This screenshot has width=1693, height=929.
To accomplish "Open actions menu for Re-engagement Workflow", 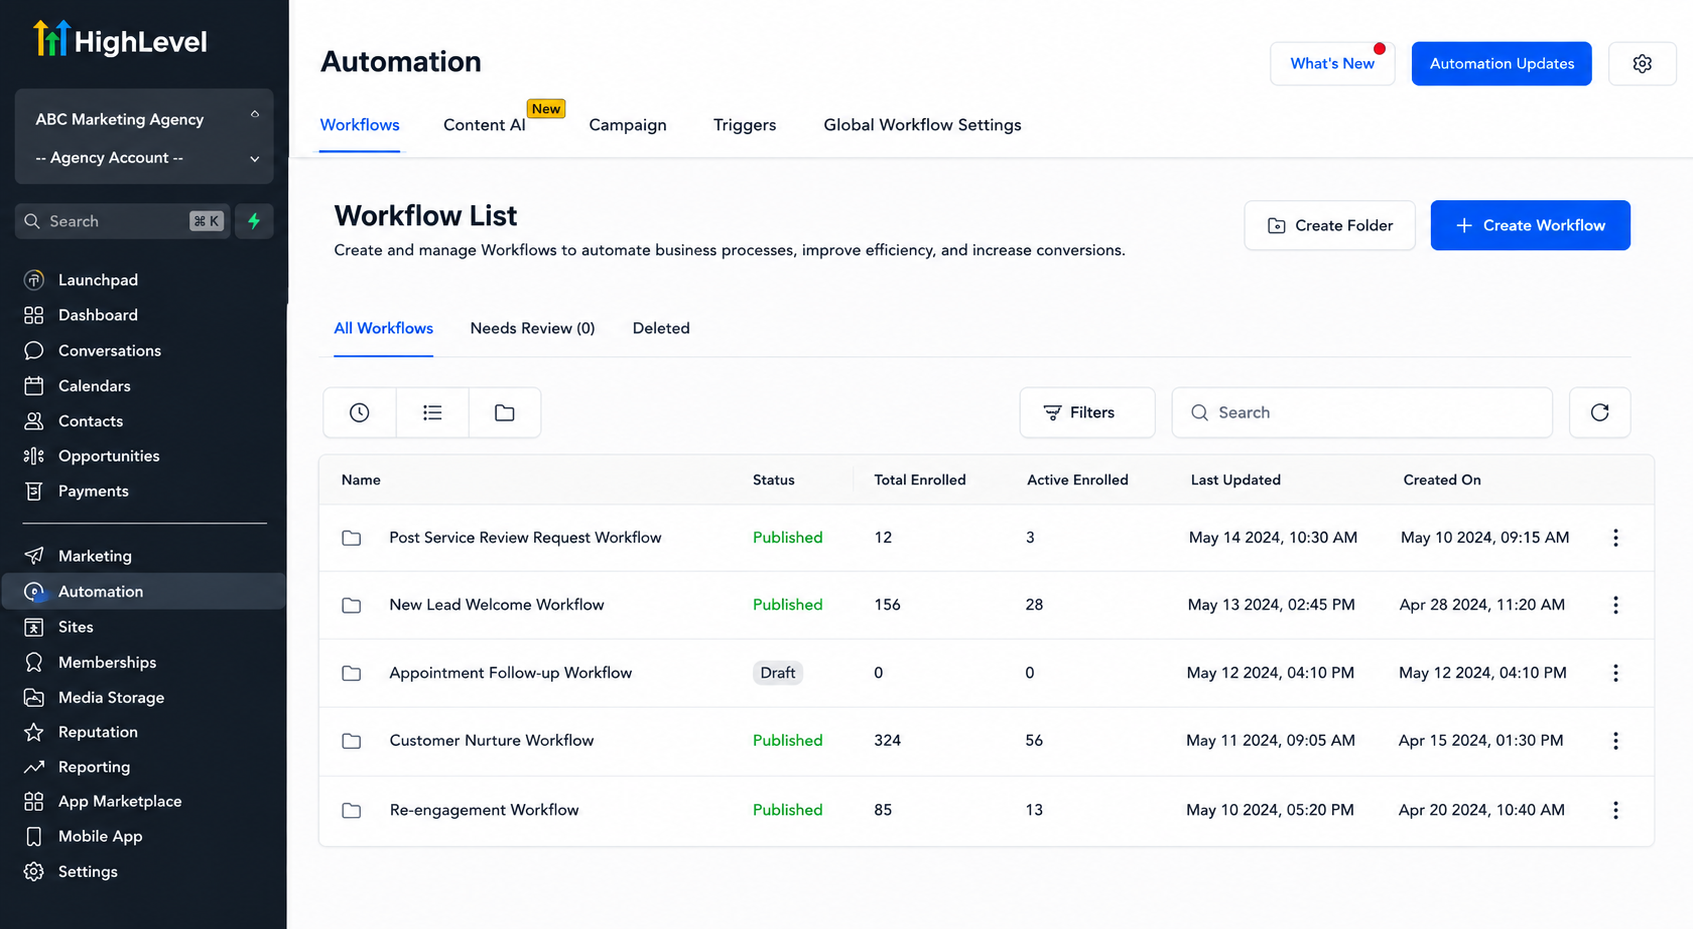I will point(1615,810).
